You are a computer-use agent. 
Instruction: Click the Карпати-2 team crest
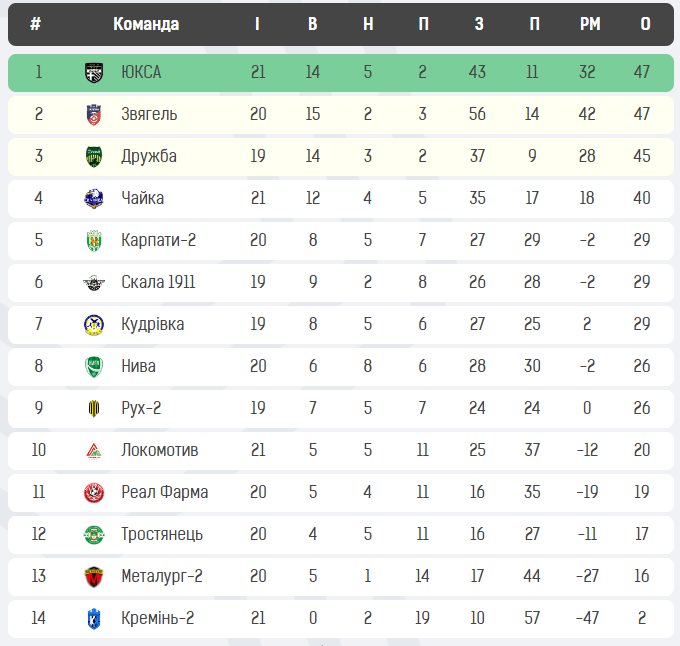coord(93,240)
